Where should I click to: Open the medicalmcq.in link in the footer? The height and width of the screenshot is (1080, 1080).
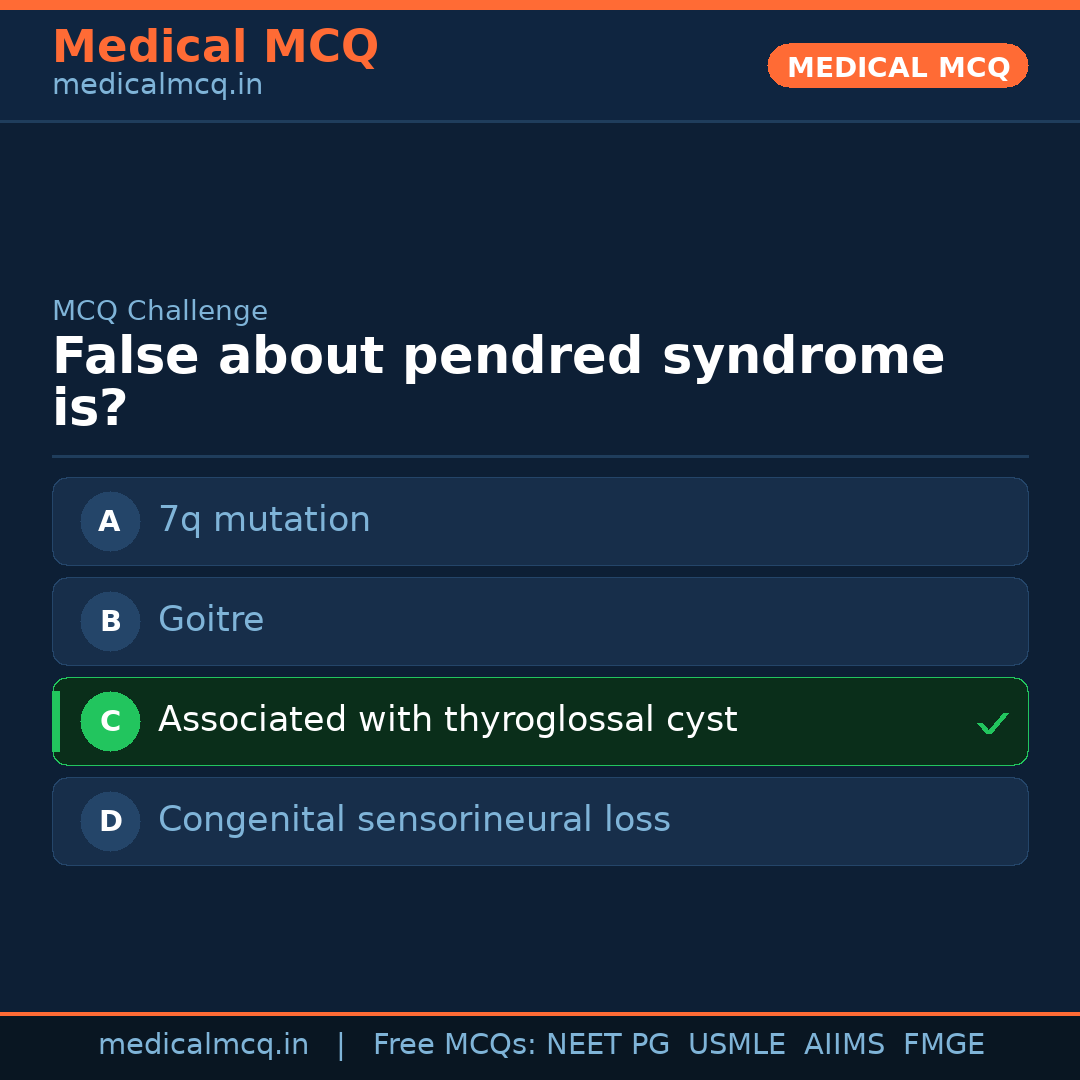click(x=203, y=1045)
